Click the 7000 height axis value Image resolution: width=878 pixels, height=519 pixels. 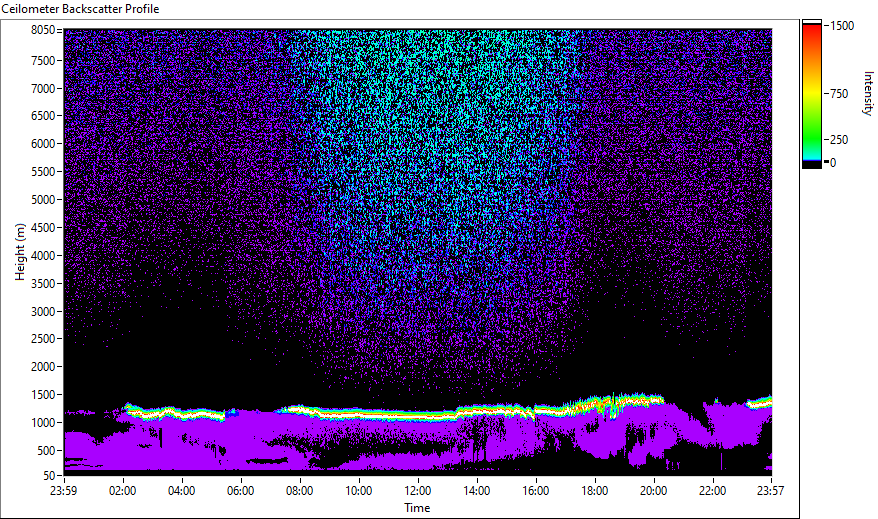43,88
